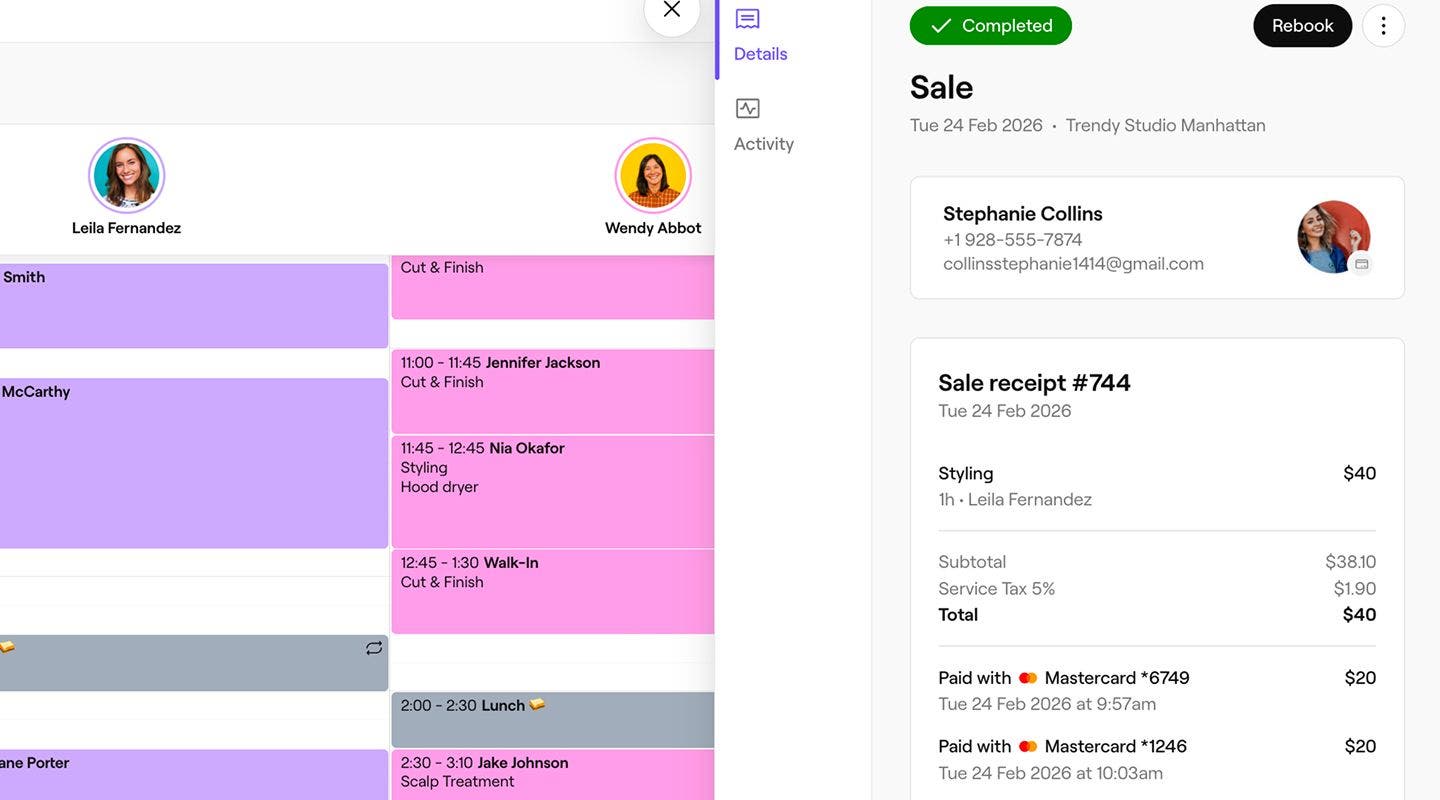Click the Mastercard *6749 payment logo
Screen dimensions: 1440x800
(1028, 678)
